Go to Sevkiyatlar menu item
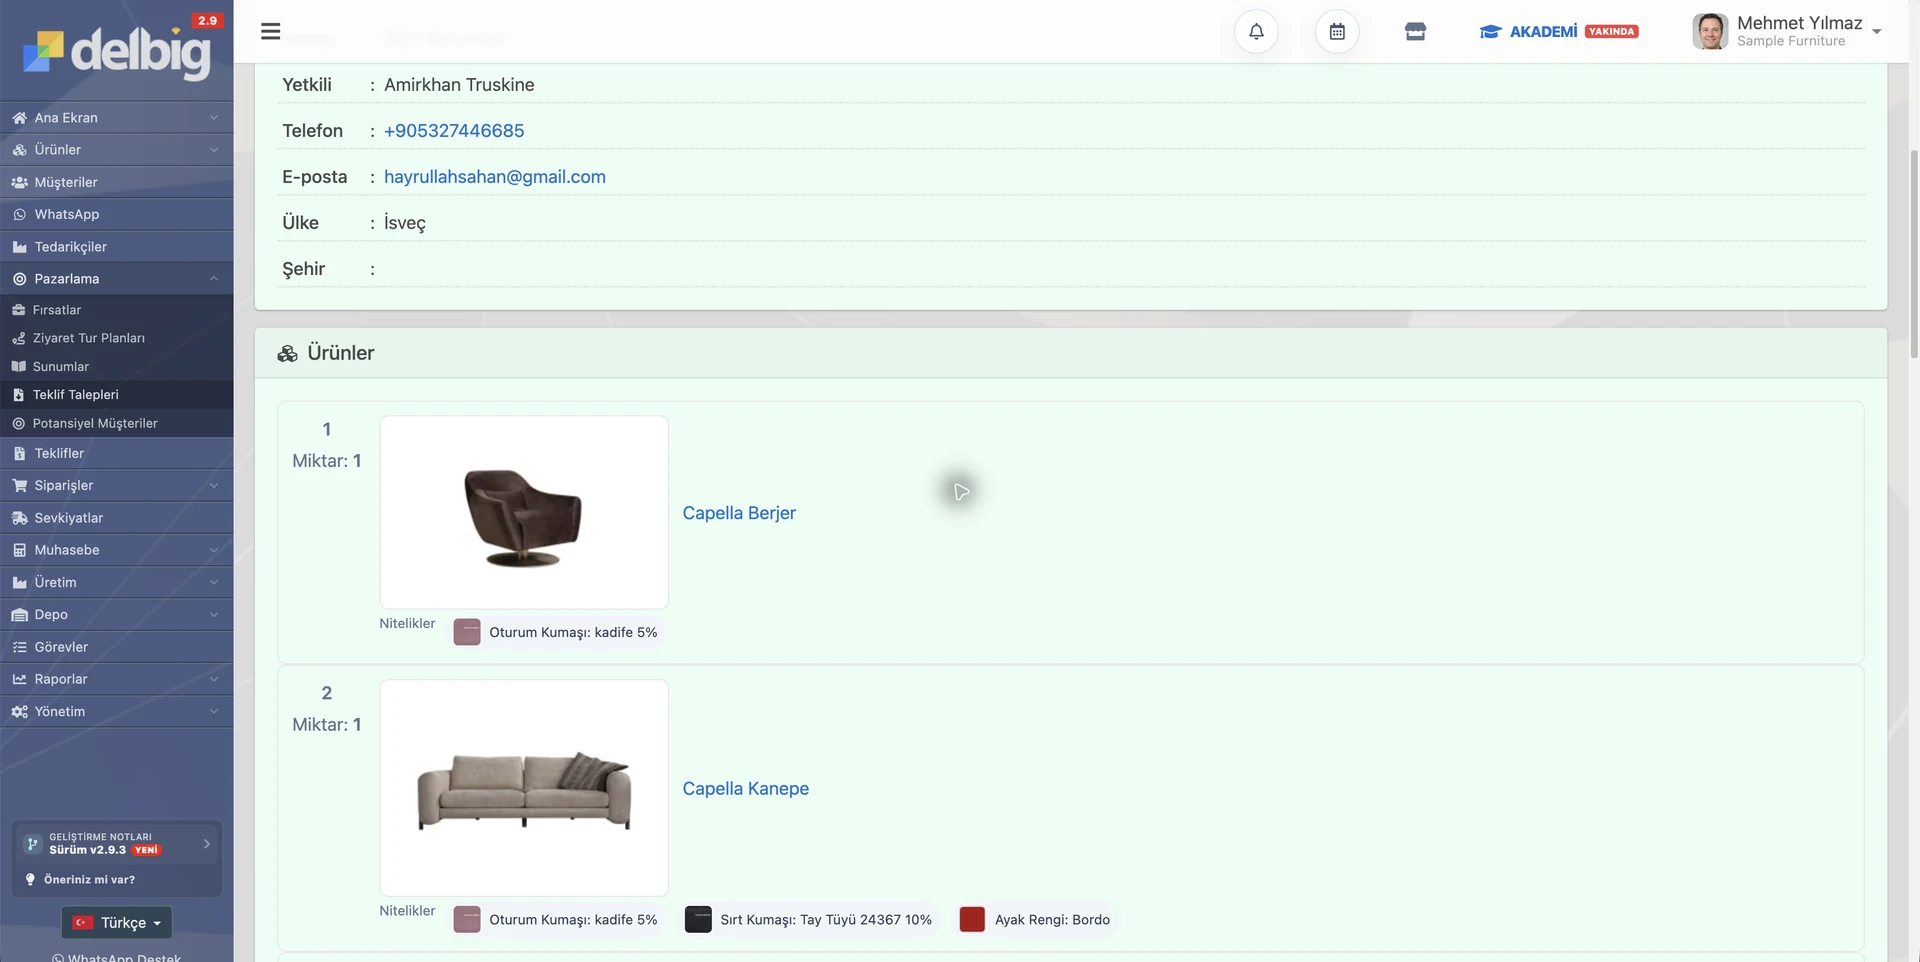The image size is (1920, 962). [117, 518]
